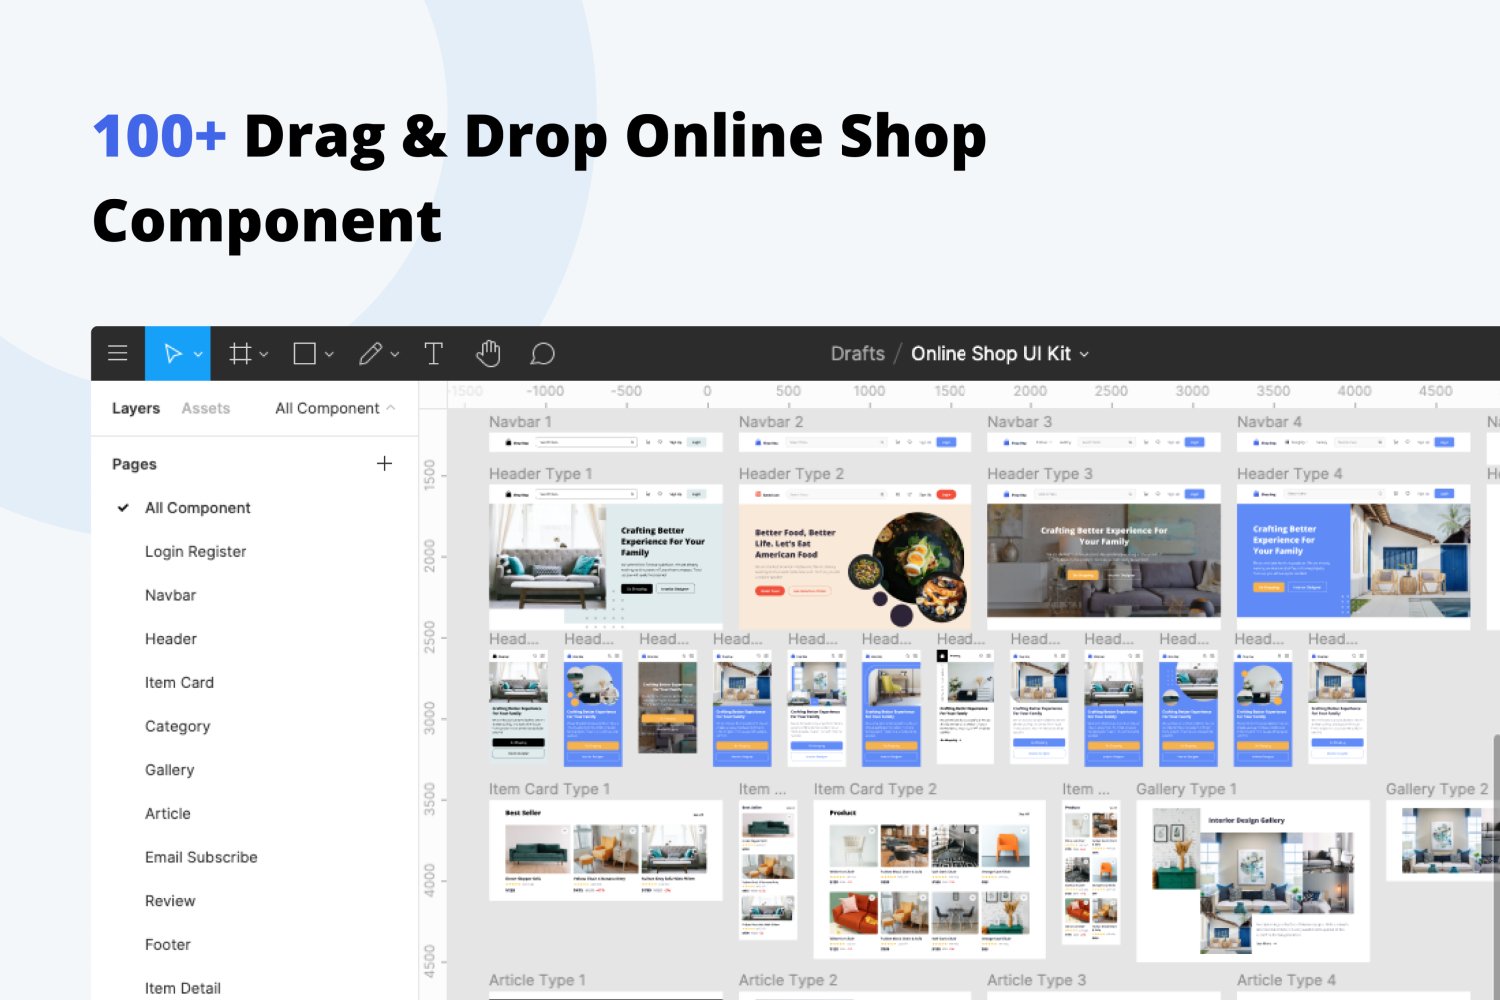Select the Move tool
This screenshot has height=1000, width=1500.
click(x=172, y=353)
